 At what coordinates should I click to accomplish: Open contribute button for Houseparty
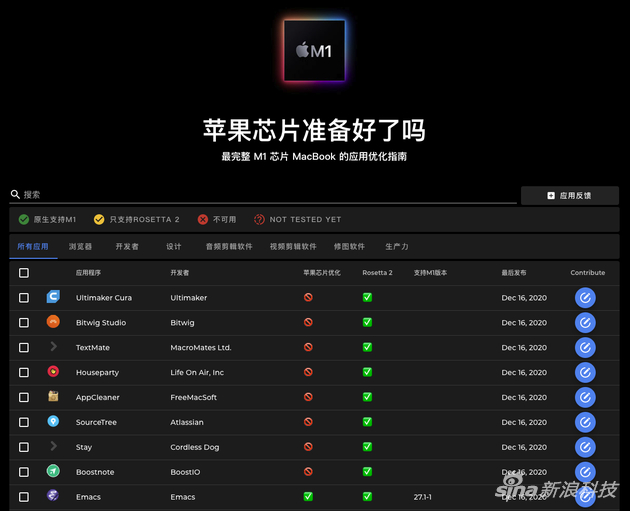(585, 372)
